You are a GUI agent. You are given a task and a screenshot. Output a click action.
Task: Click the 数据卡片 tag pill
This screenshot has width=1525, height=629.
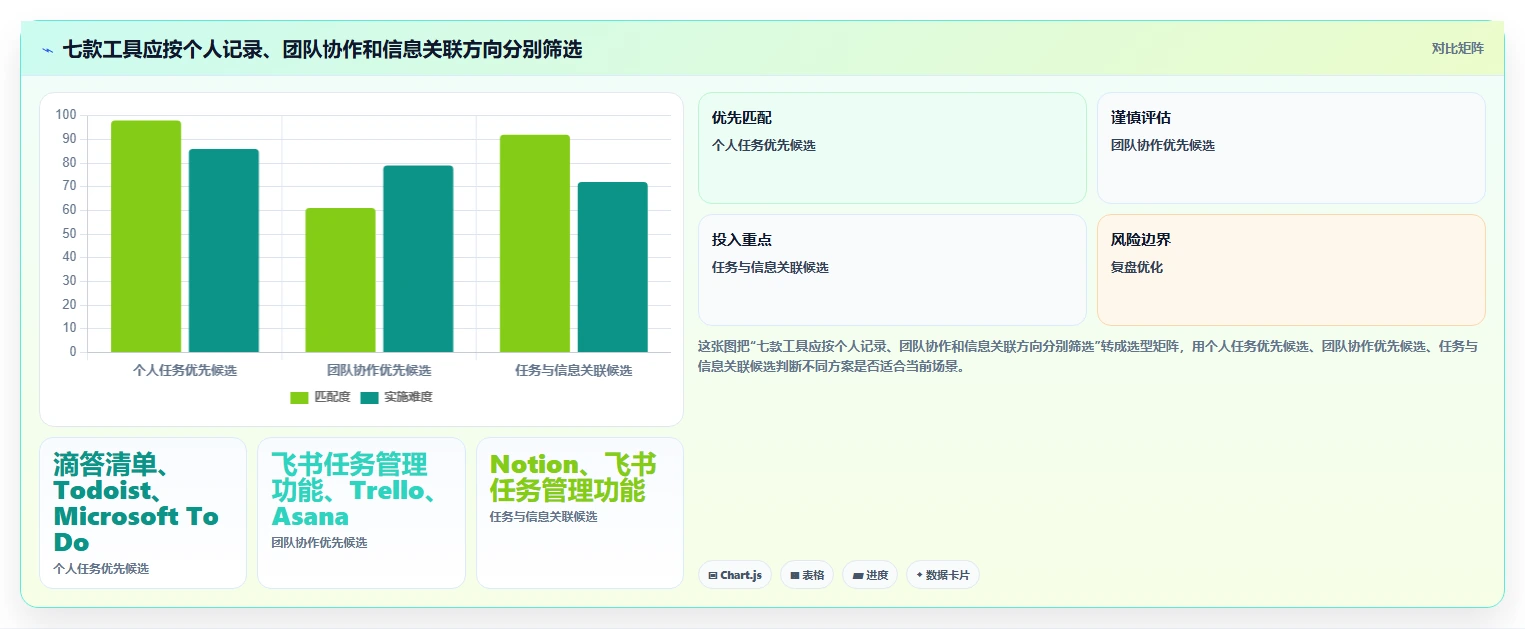coord(943,575)
